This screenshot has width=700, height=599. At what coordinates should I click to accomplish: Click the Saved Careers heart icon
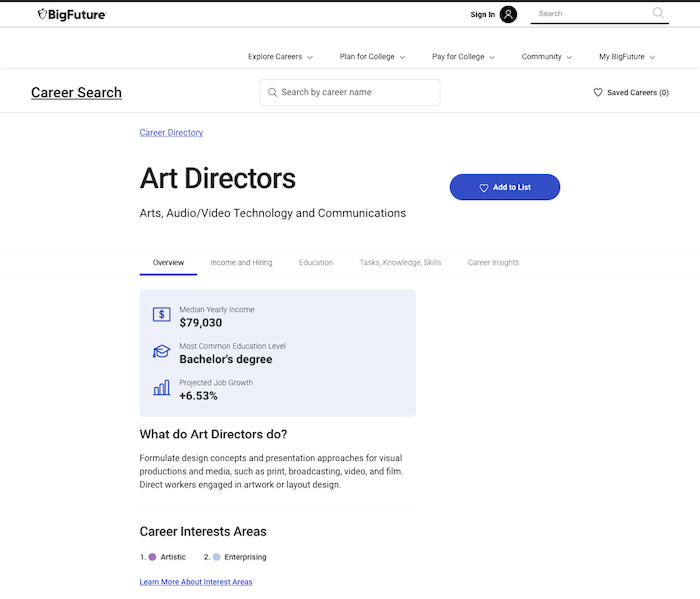[598, 92]
